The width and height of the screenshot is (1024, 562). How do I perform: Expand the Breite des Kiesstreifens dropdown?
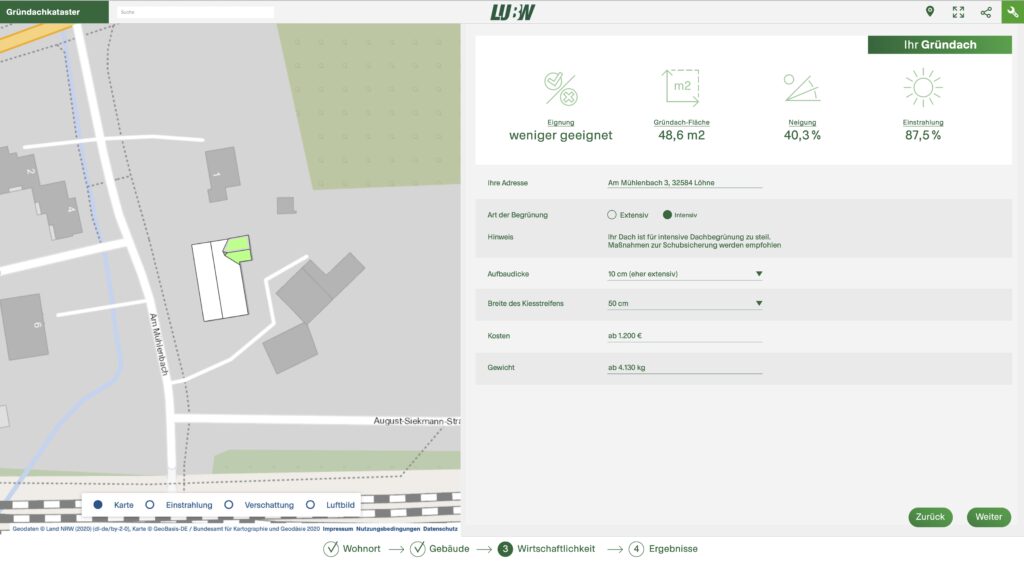pos(684,303)
